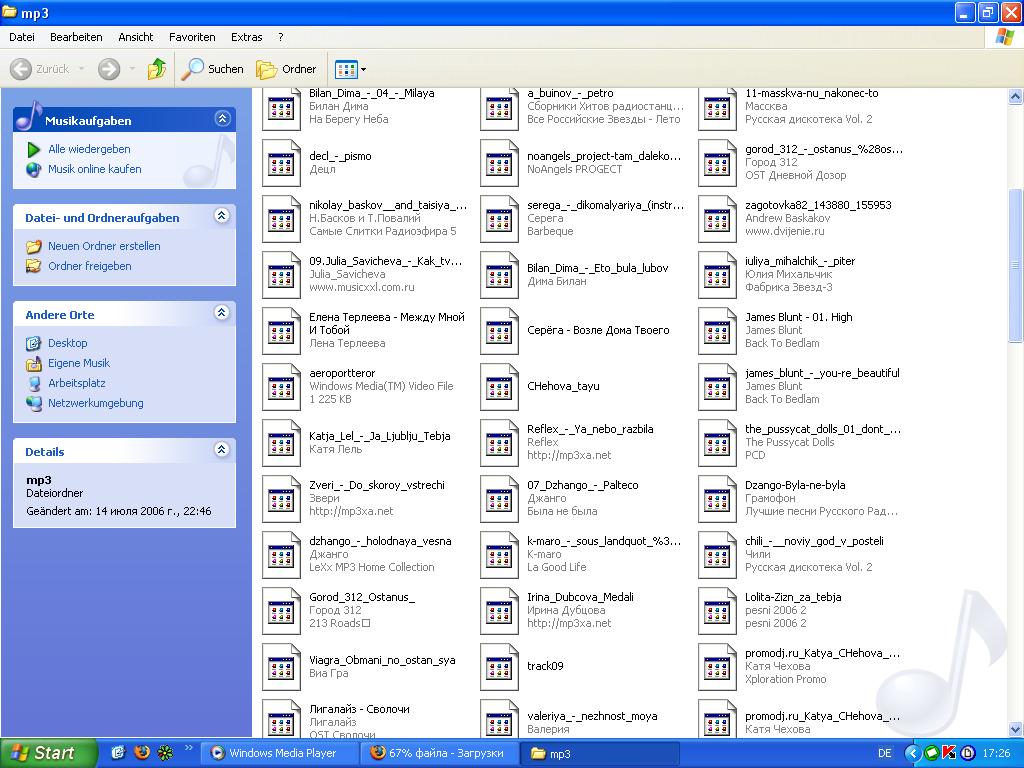
Task: Select the 07_Dzhango_-_Palteco file icon
Action: tap(500, 499)
